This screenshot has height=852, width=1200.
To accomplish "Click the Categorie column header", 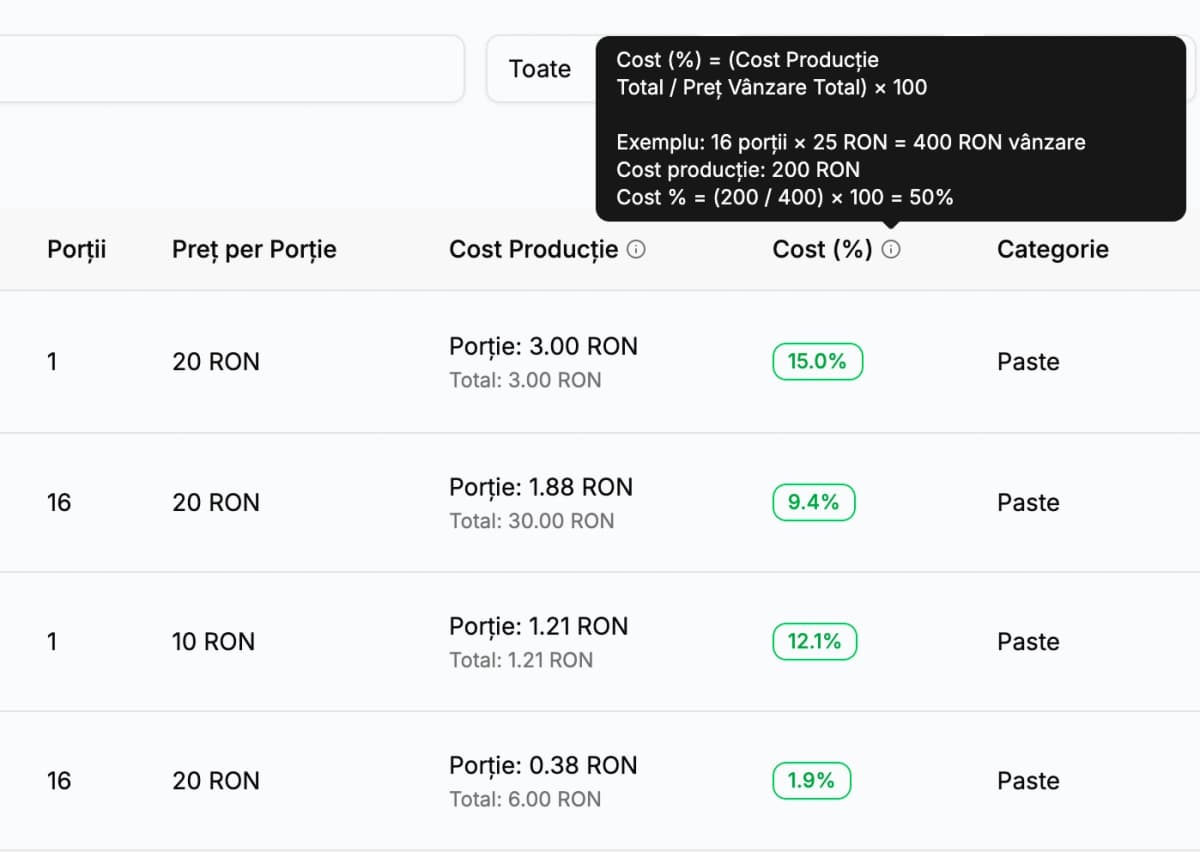I will point(1052,249).
